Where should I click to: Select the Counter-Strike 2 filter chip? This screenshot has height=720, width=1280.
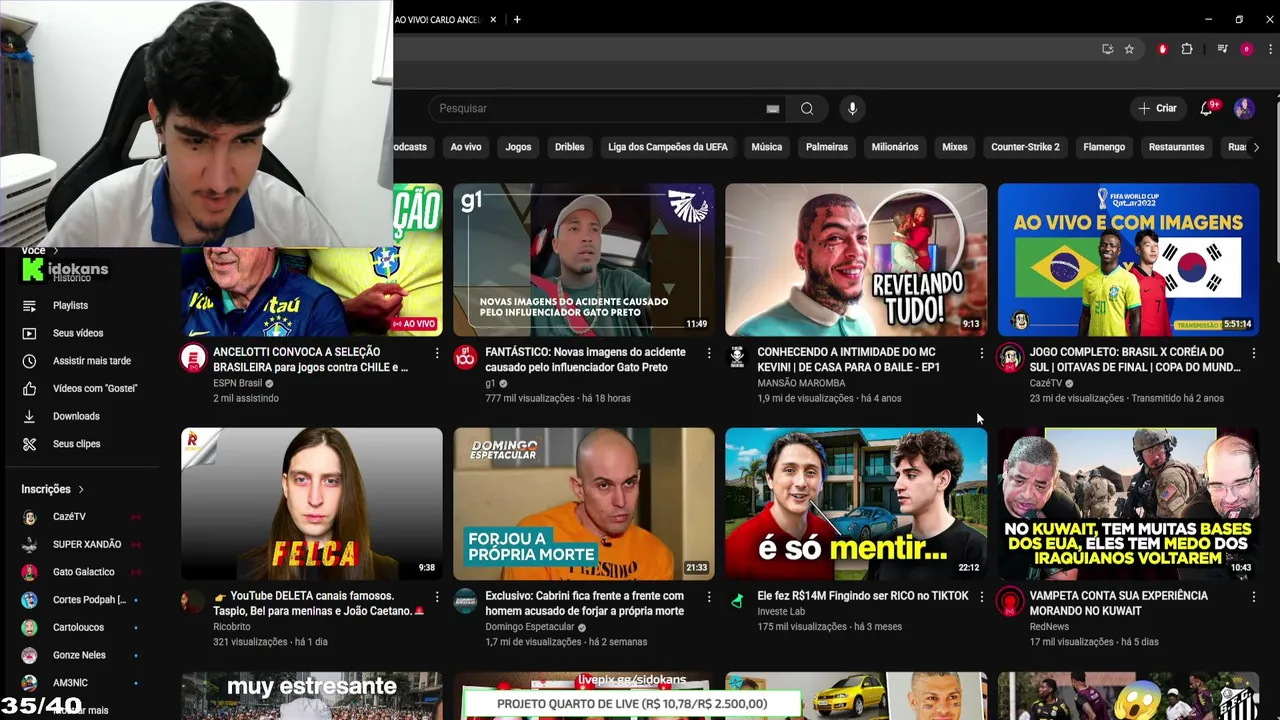click(x=1025, y=147)
